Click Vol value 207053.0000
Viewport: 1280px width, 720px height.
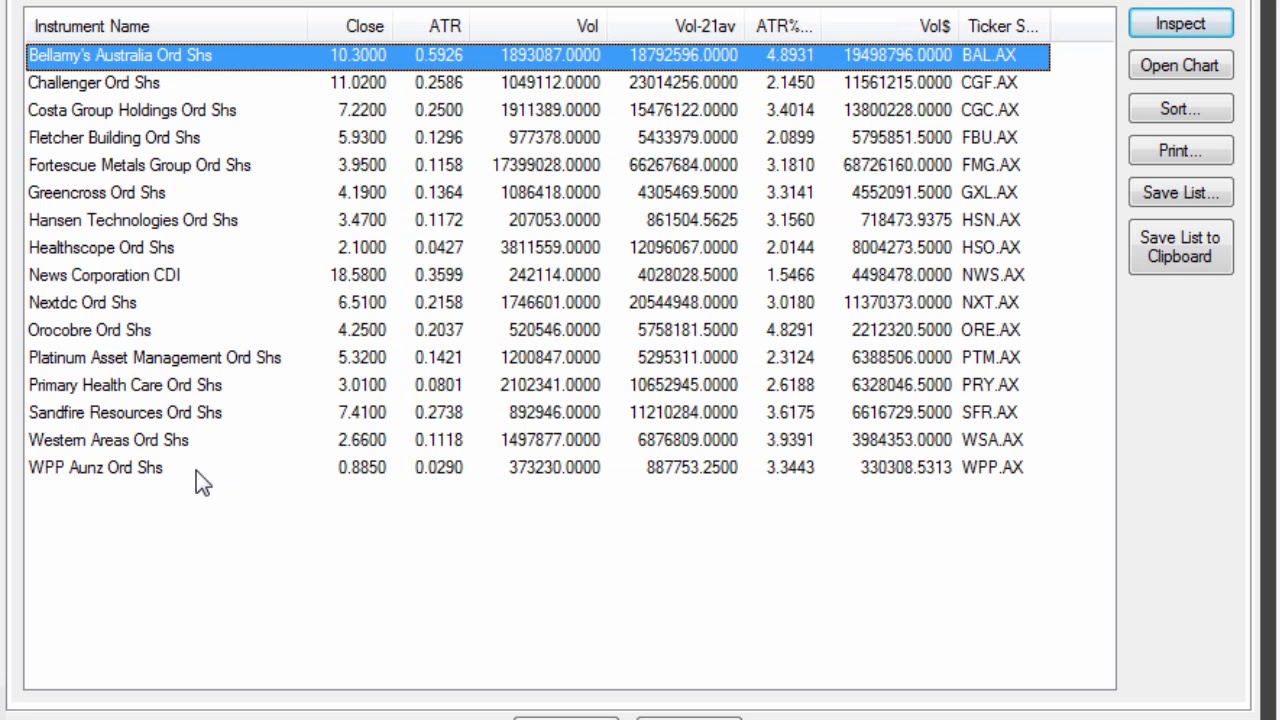[x=554, y=220]
